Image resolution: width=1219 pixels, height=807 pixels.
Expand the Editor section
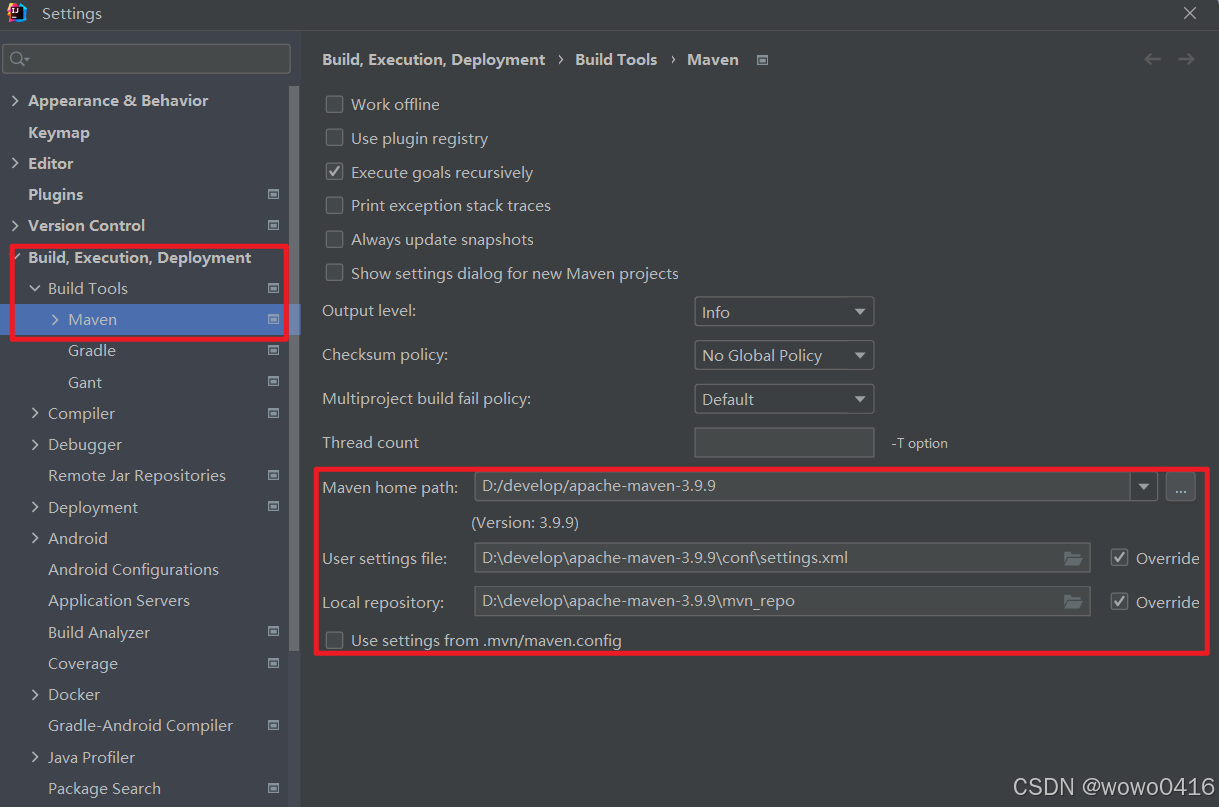pos(15,163)
